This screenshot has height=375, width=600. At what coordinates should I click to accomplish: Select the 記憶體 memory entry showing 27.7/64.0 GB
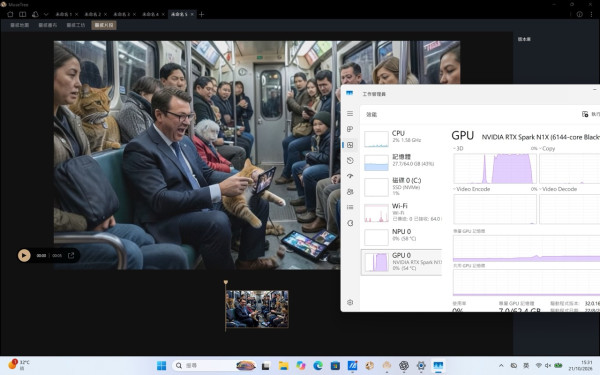click(x=402, y=162)
